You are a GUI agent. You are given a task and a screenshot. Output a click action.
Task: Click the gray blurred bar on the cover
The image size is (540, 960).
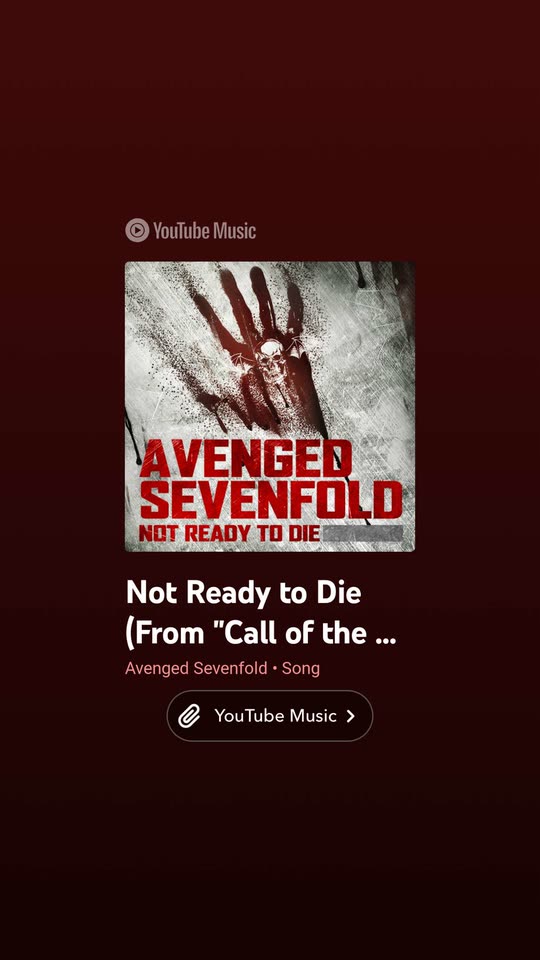point(362,533)
